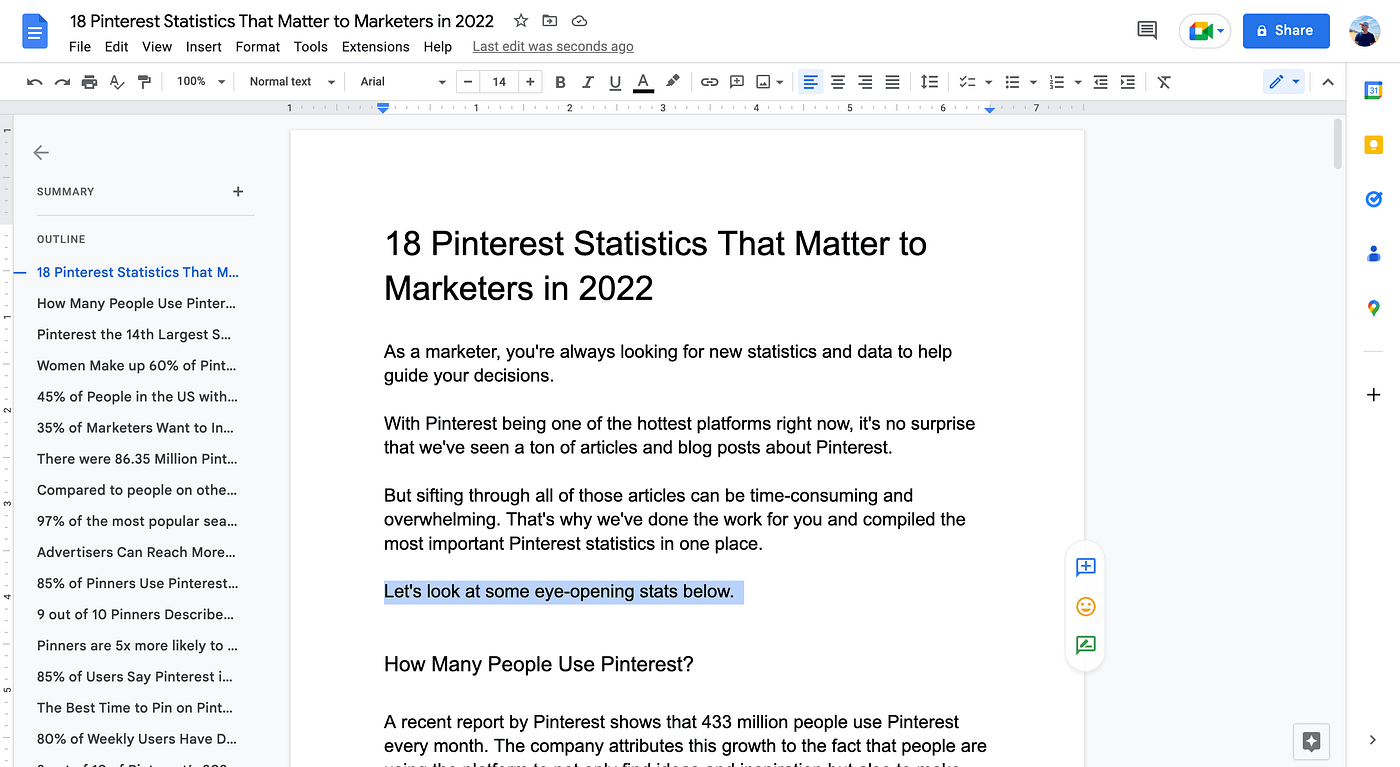Click the Google Docs home icon
Image resolution: width=1400 pixels, height=767 pixels.
coord(35,31)
